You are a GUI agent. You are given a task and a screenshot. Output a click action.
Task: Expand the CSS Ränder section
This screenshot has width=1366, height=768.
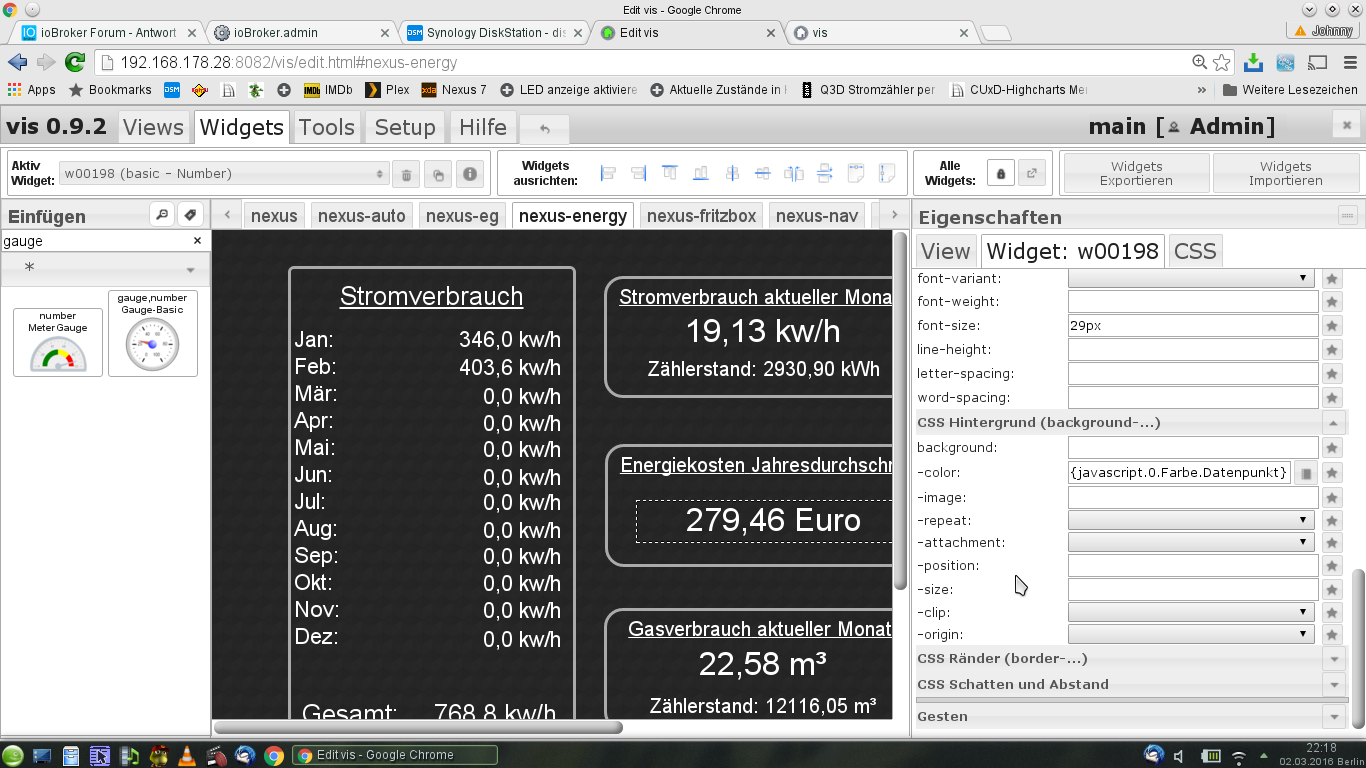(x=1333, y=659)
